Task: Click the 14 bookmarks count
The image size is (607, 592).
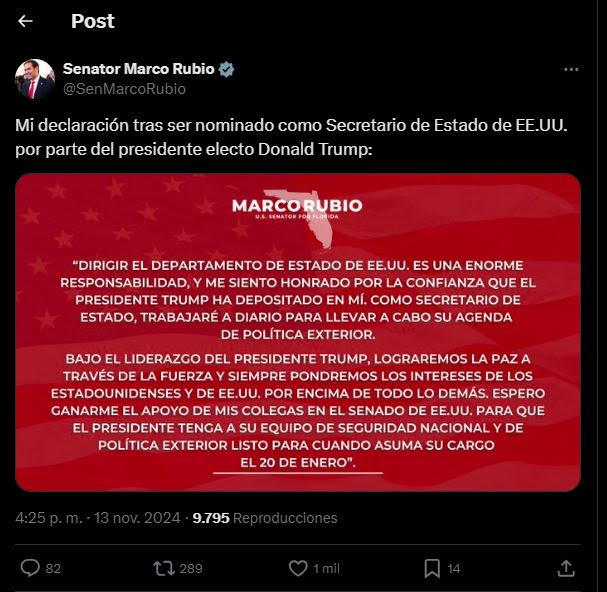Action: pos(454,568)
